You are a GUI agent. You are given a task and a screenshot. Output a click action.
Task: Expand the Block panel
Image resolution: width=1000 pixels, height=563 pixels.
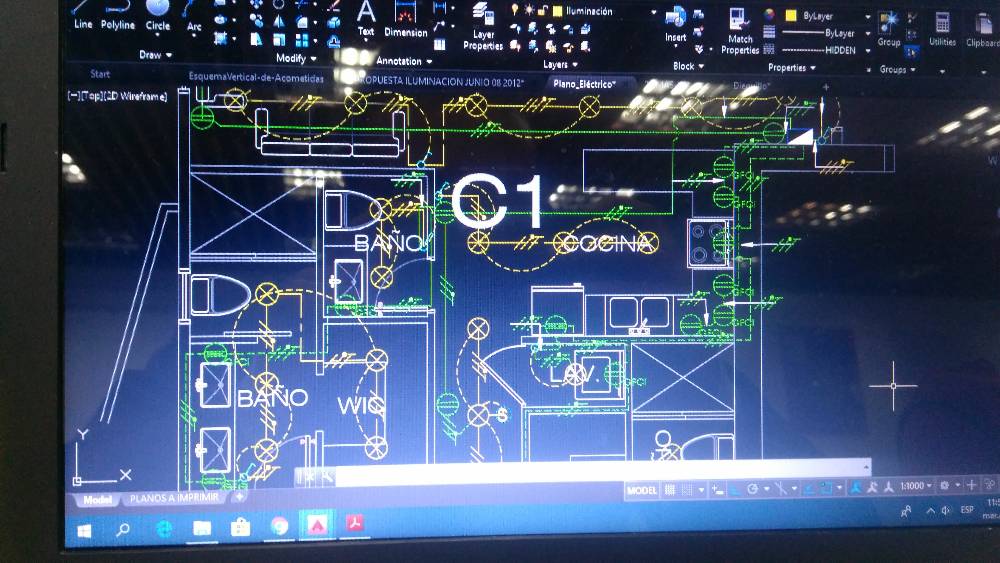pyautogui.click(x=688, y=66)
